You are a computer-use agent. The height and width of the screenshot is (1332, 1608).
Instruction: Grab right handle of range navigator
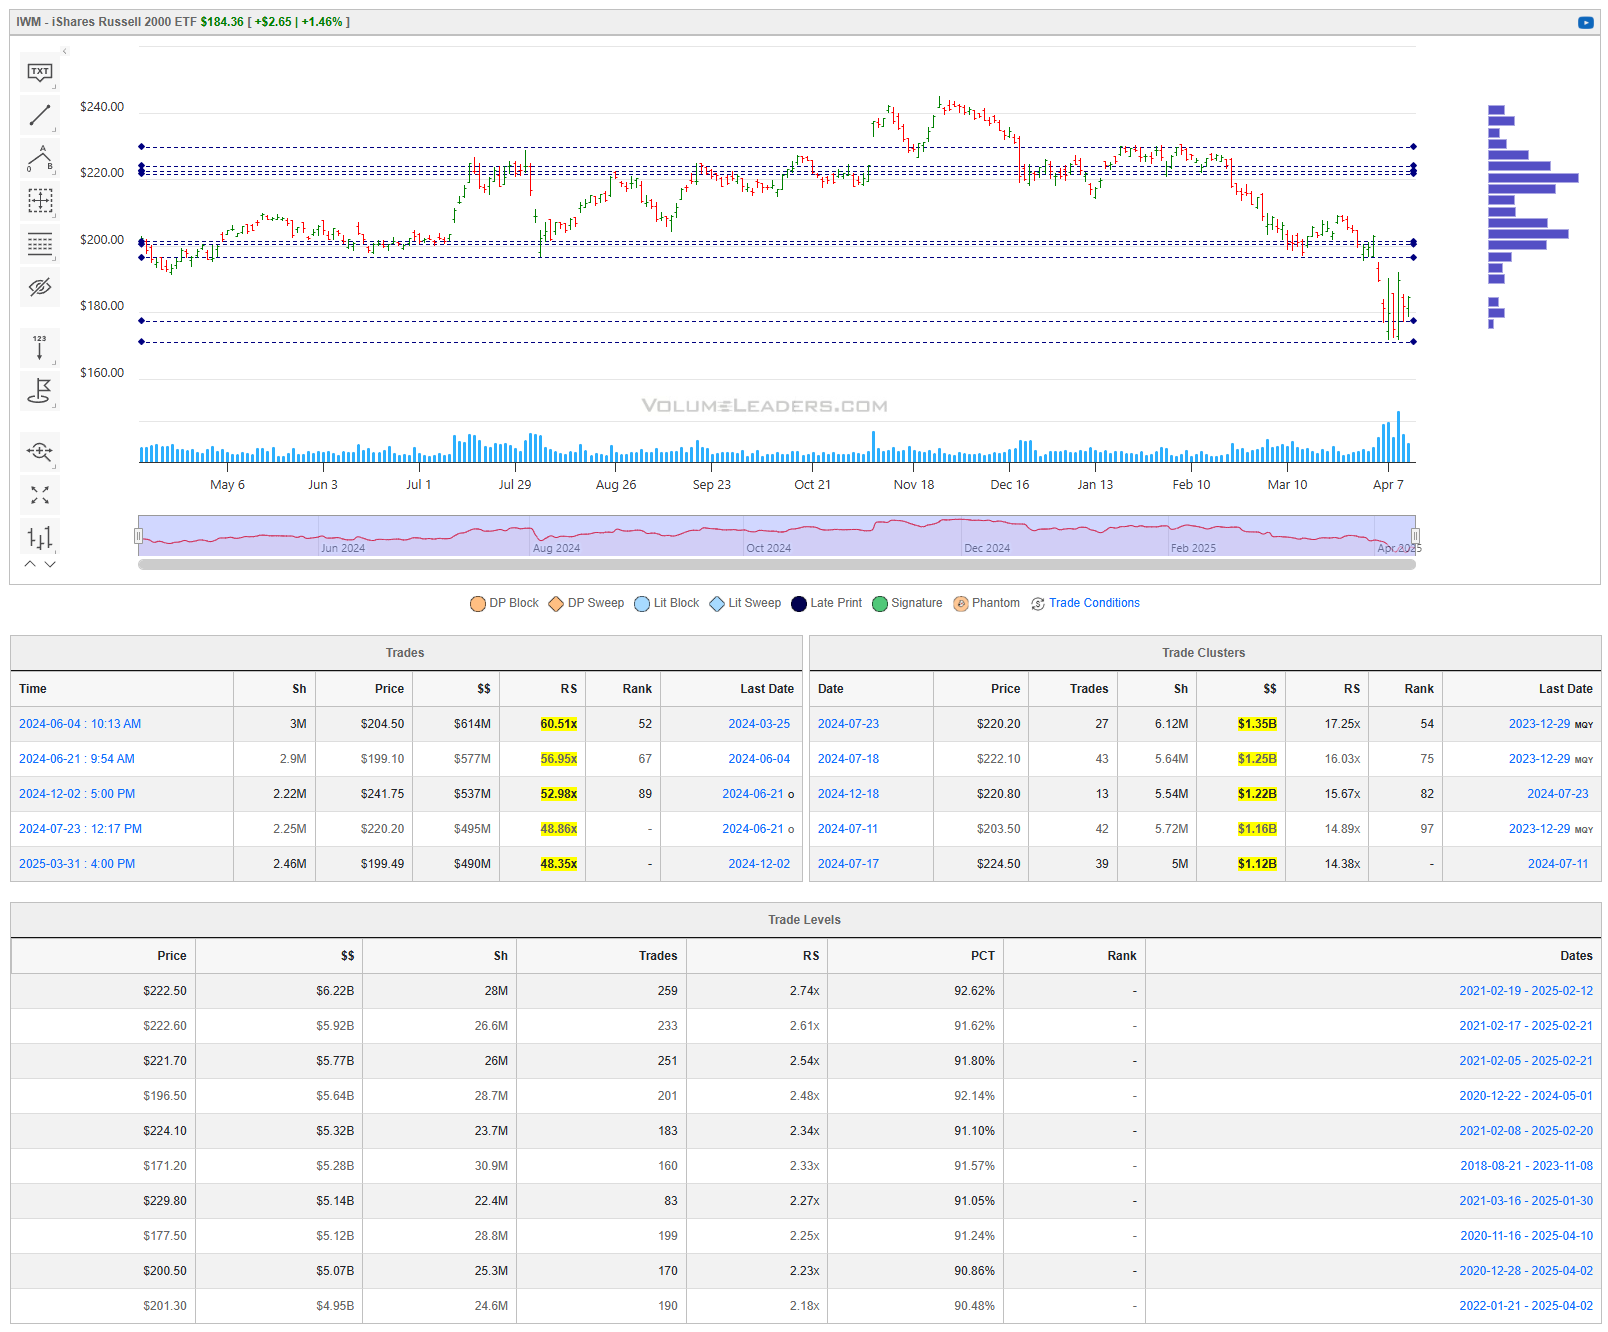(x=1415, y=536)
